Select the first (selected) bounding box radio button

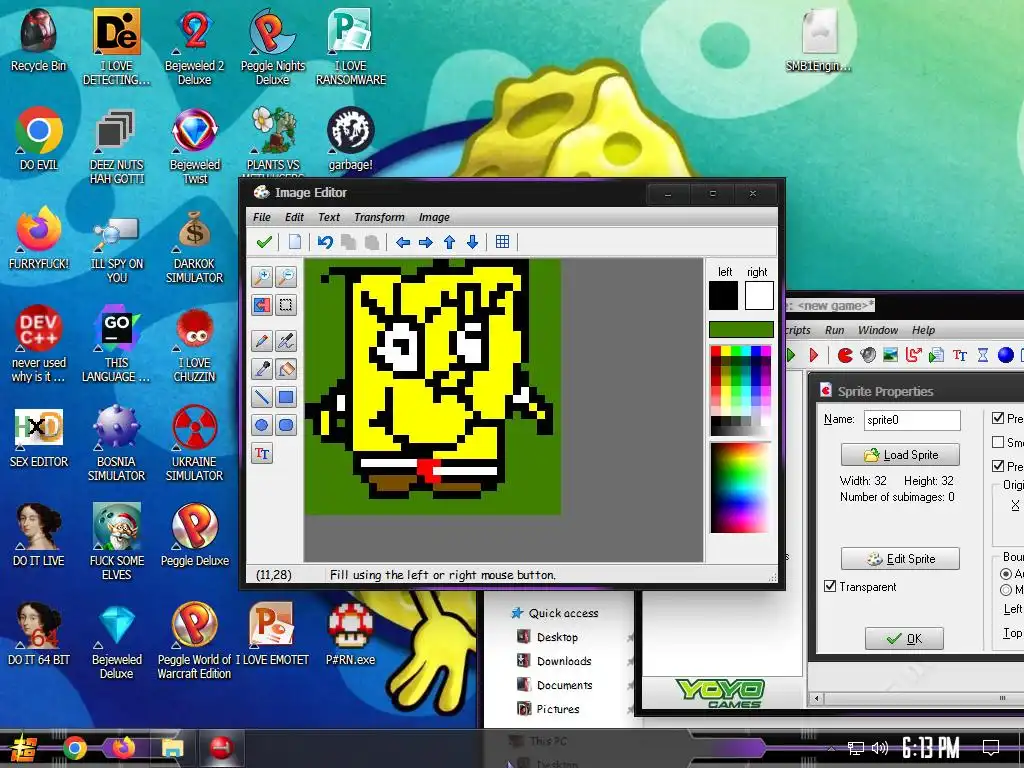click(1006, 574)
